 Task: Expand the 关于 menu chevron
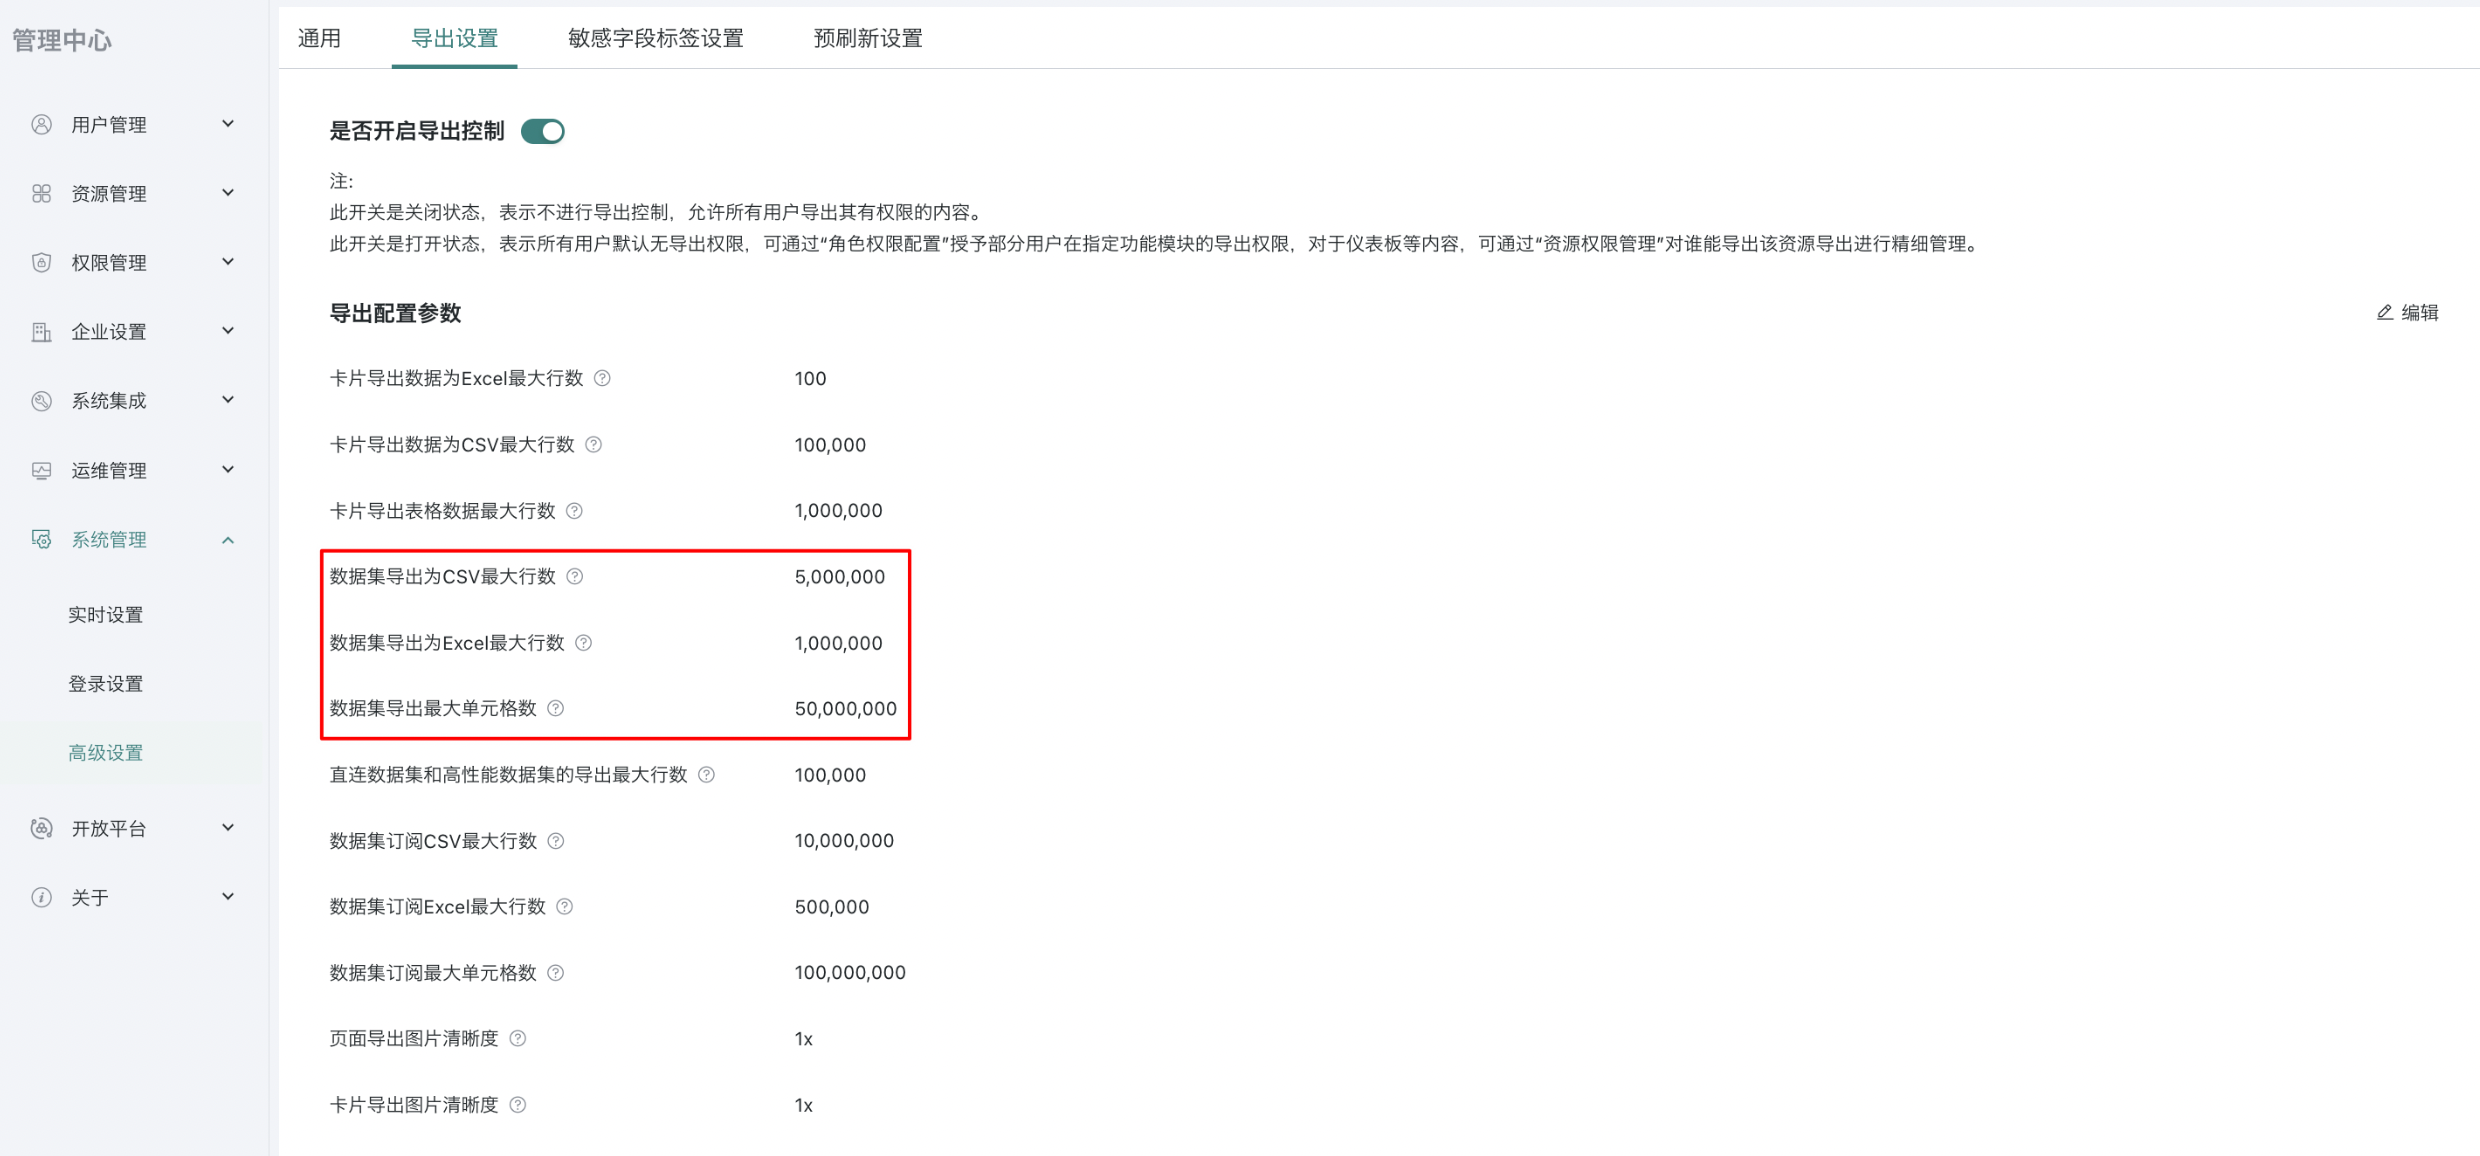click(228, 897)
